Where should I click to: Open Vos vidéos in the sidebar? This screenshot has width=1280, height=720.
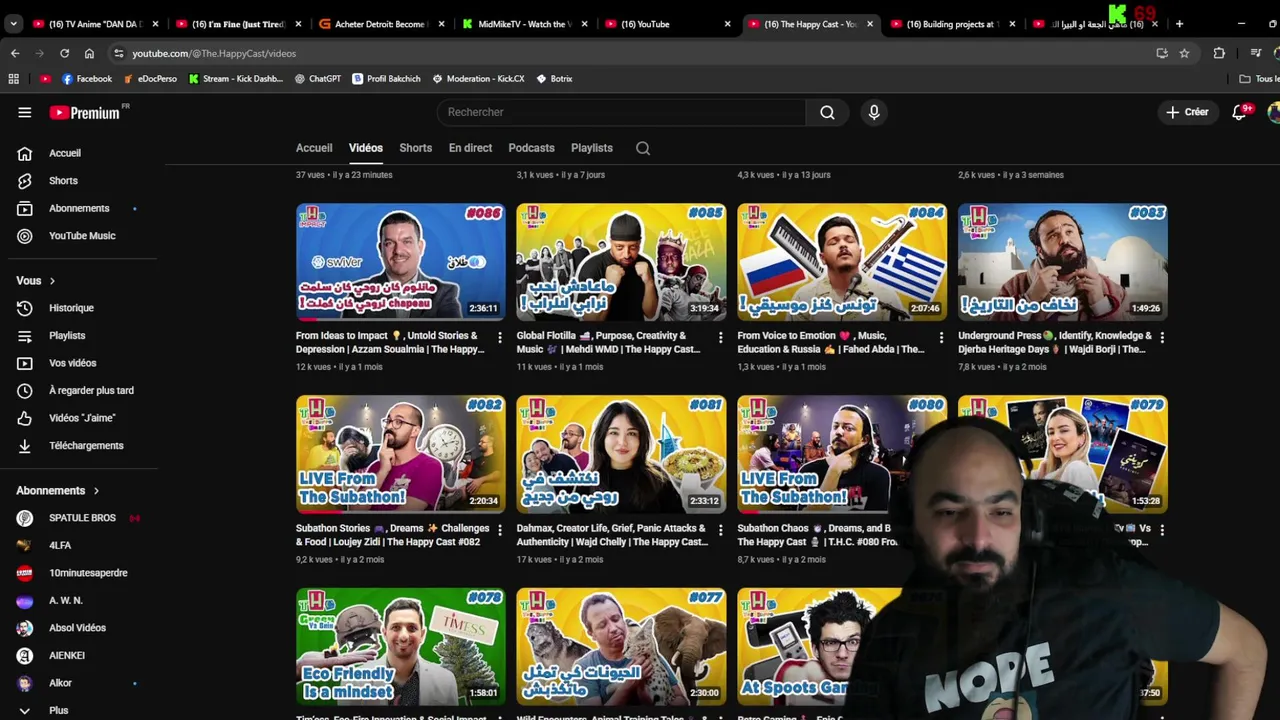coord(72,363)
